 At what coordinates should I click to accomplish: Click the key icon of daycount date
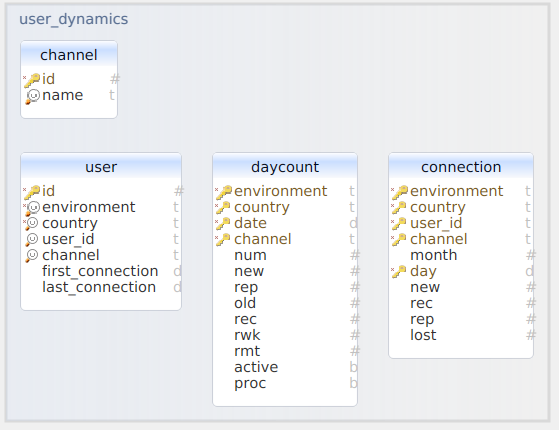224,224
